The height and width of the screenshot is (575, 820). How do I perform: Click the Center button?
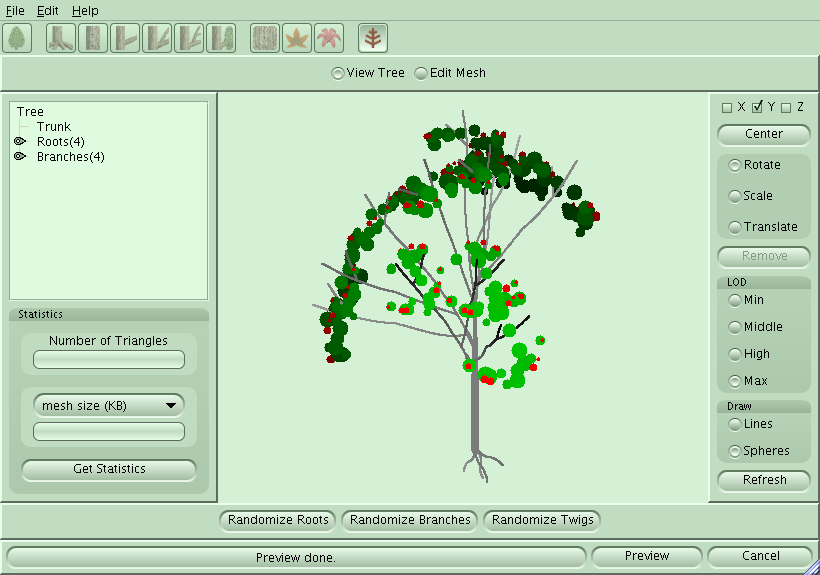point(764,134)
